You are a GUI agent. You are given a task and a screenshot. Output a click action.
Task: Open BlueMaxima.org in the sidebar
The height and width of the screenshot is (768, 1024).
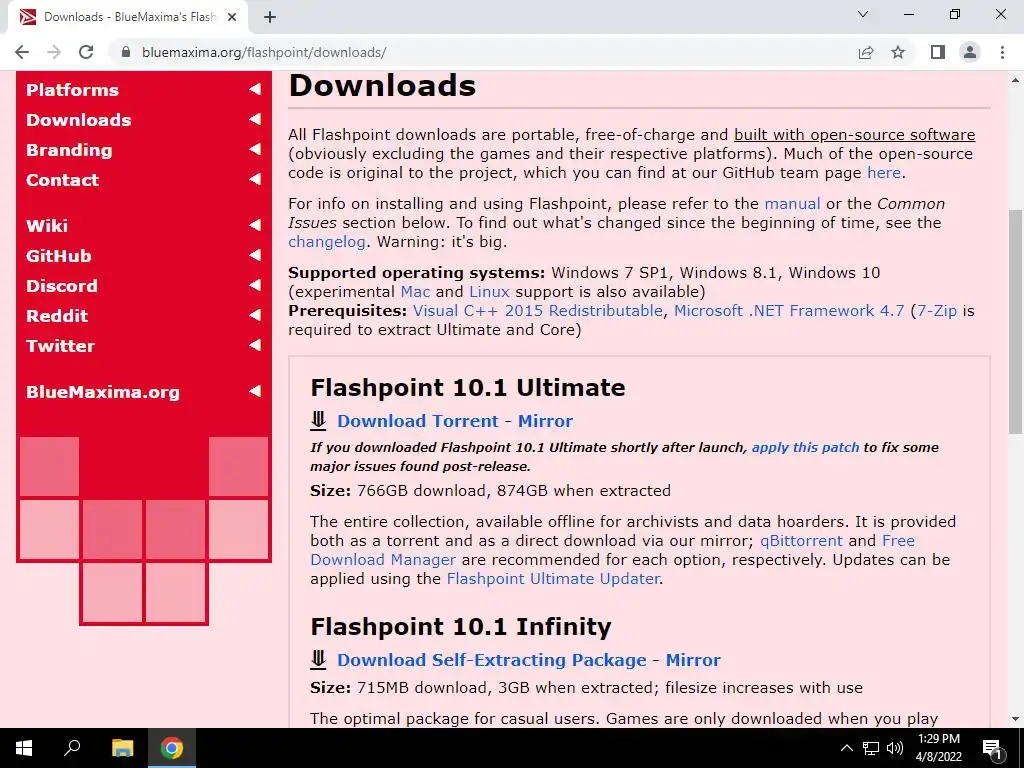pos(103,392)
